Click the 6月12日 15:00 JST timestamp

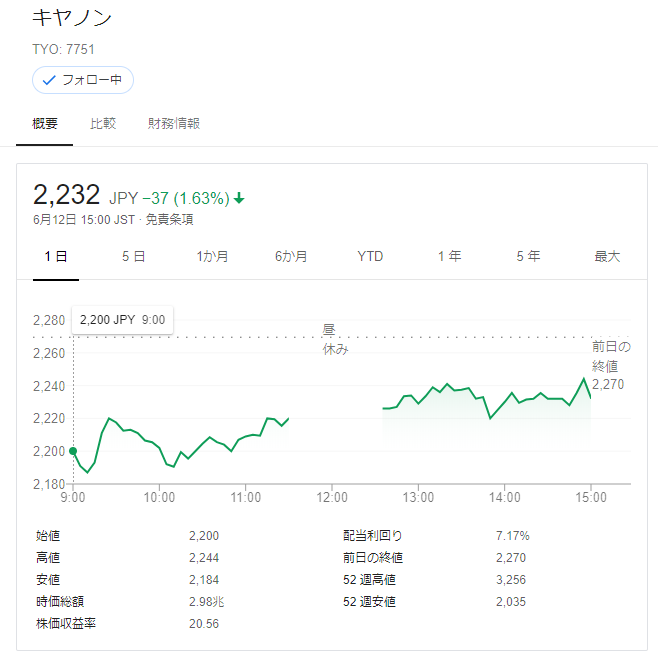(84, 220)
